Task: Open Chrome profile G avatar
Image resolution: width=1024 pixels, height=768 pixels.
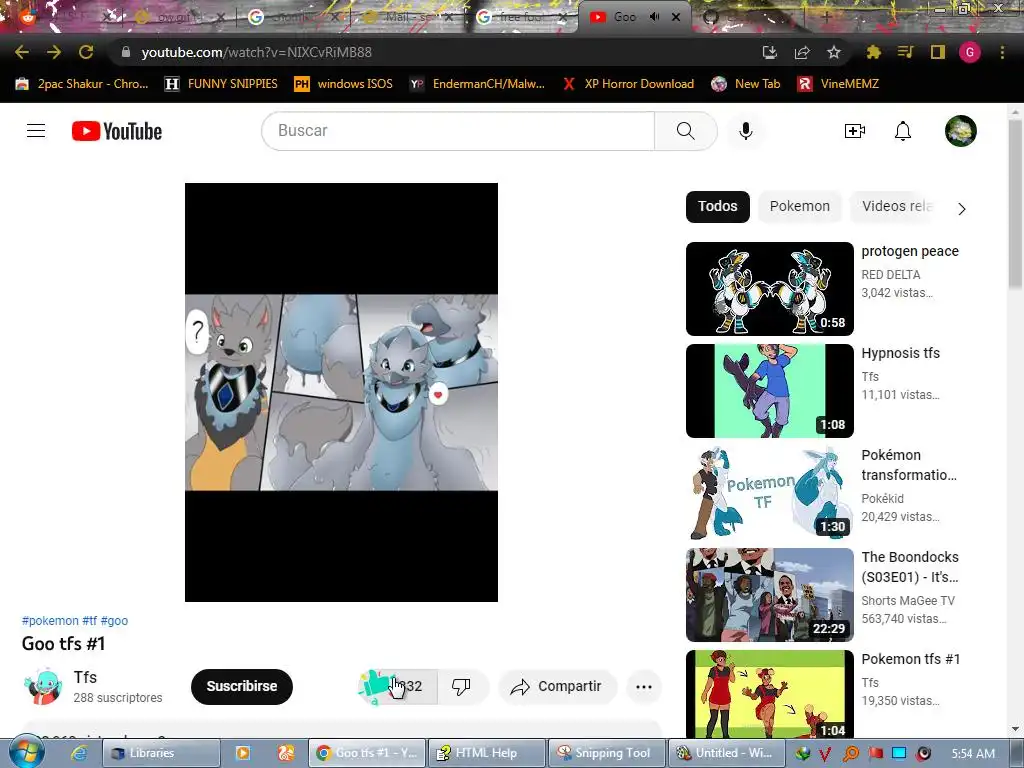Action: point(969,52)
